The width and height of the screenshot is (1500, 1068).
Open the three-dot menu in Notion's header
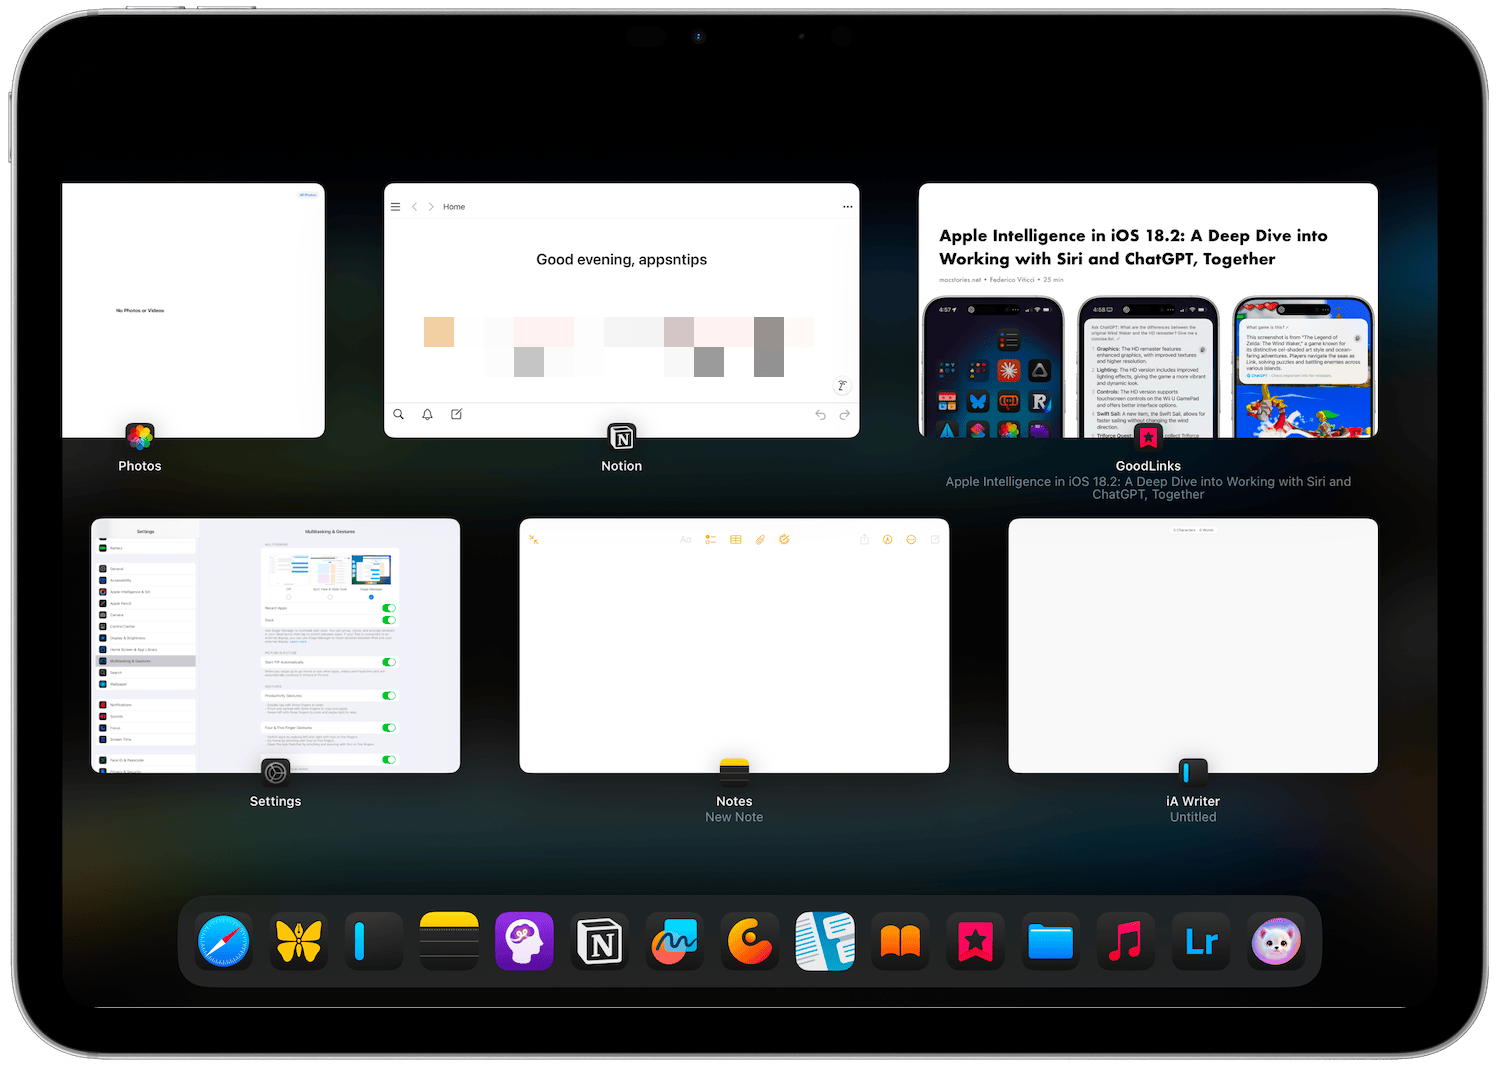point(848,206)
